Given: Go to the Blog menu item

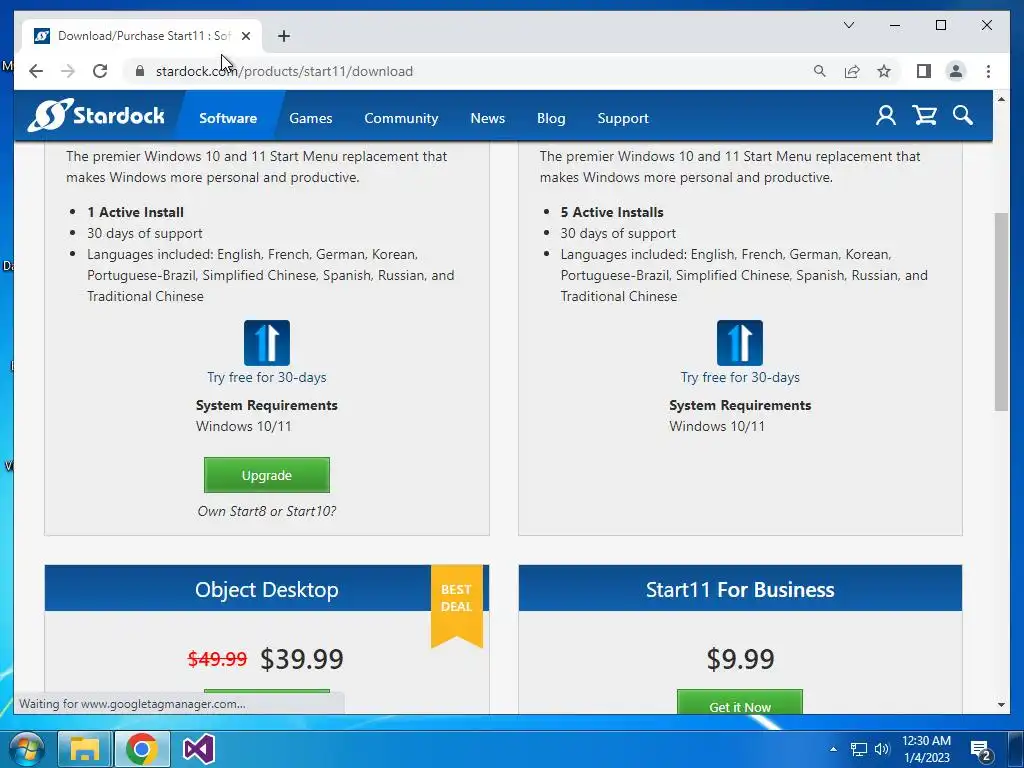Looking at the screenshot, I should 551,118.
